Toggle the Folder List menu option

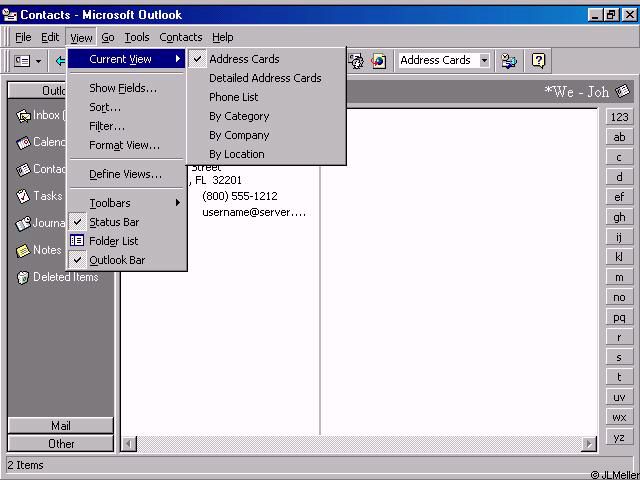click(127, 241)
